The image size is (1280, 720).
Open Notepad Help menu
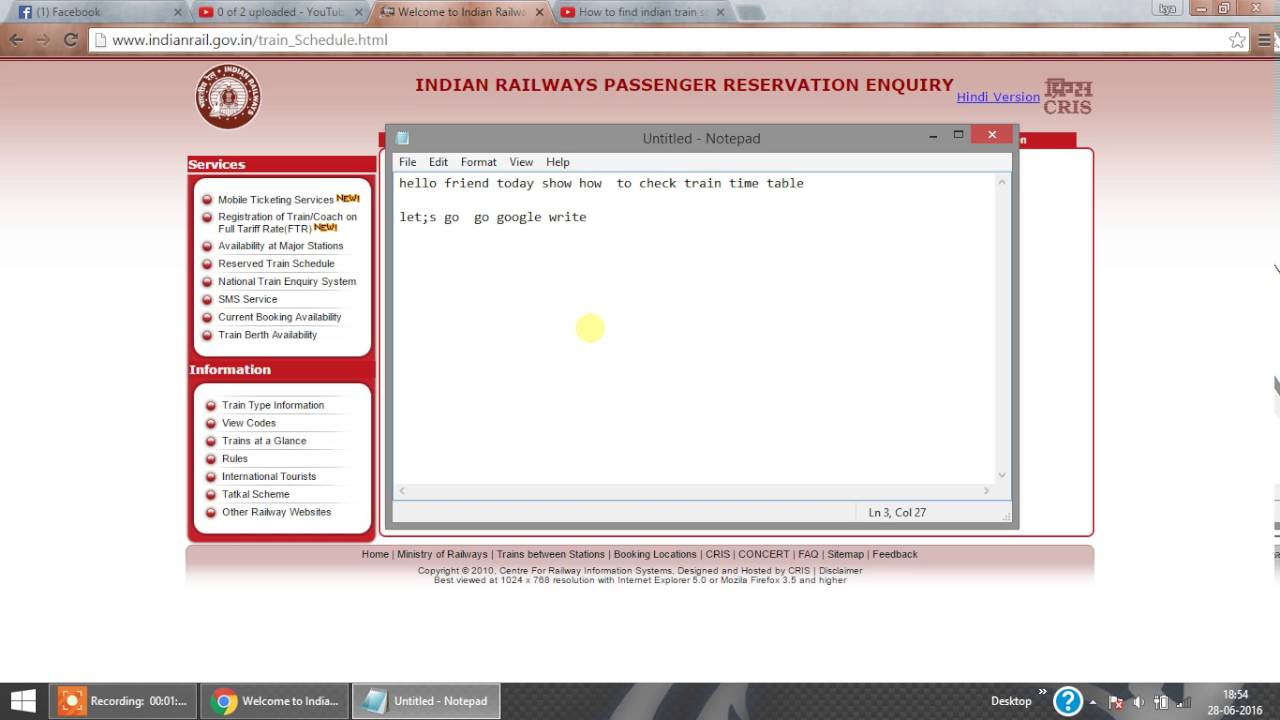click(x=557, y=162)
